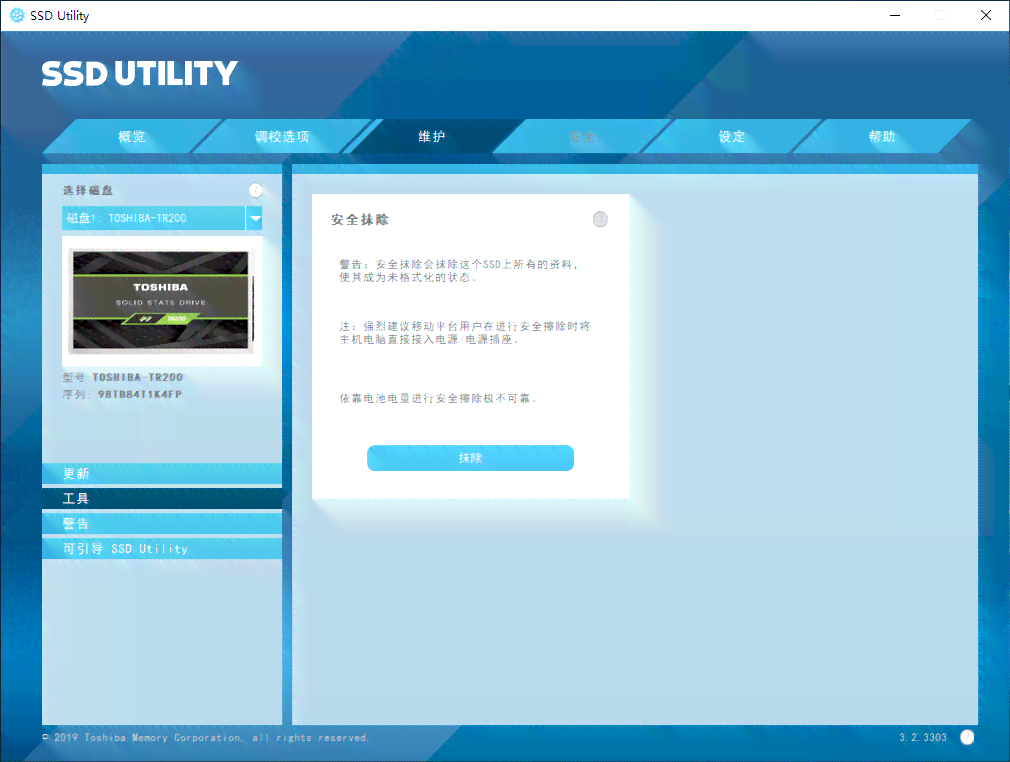Click the 安全抹除 heading
The image size is (1010, 762).
tap(360, 220)
